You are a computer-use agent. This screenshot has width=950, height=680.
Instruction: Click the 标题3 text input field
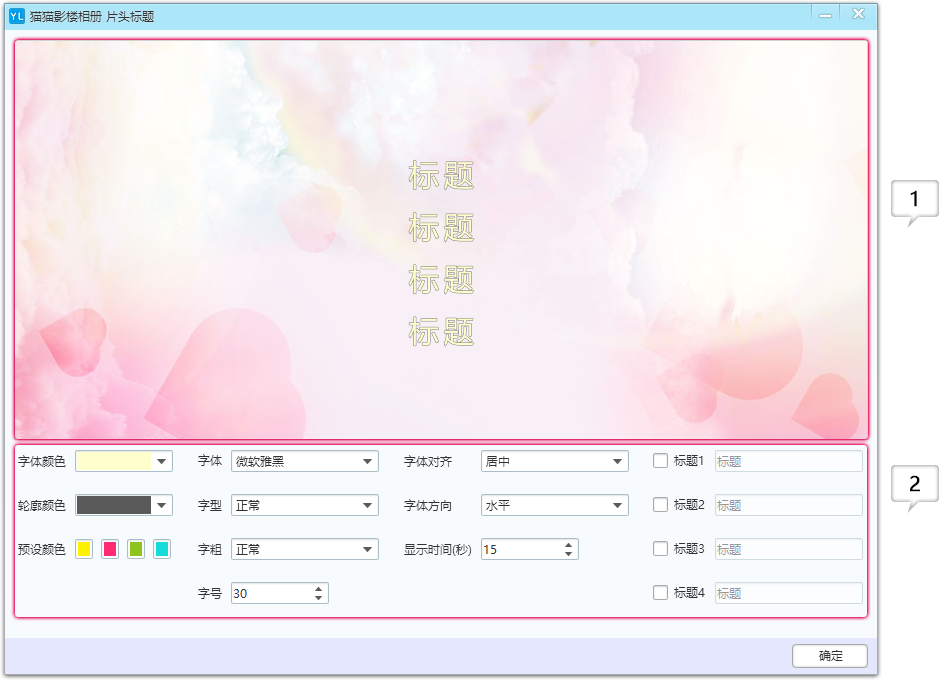point(788,549)
